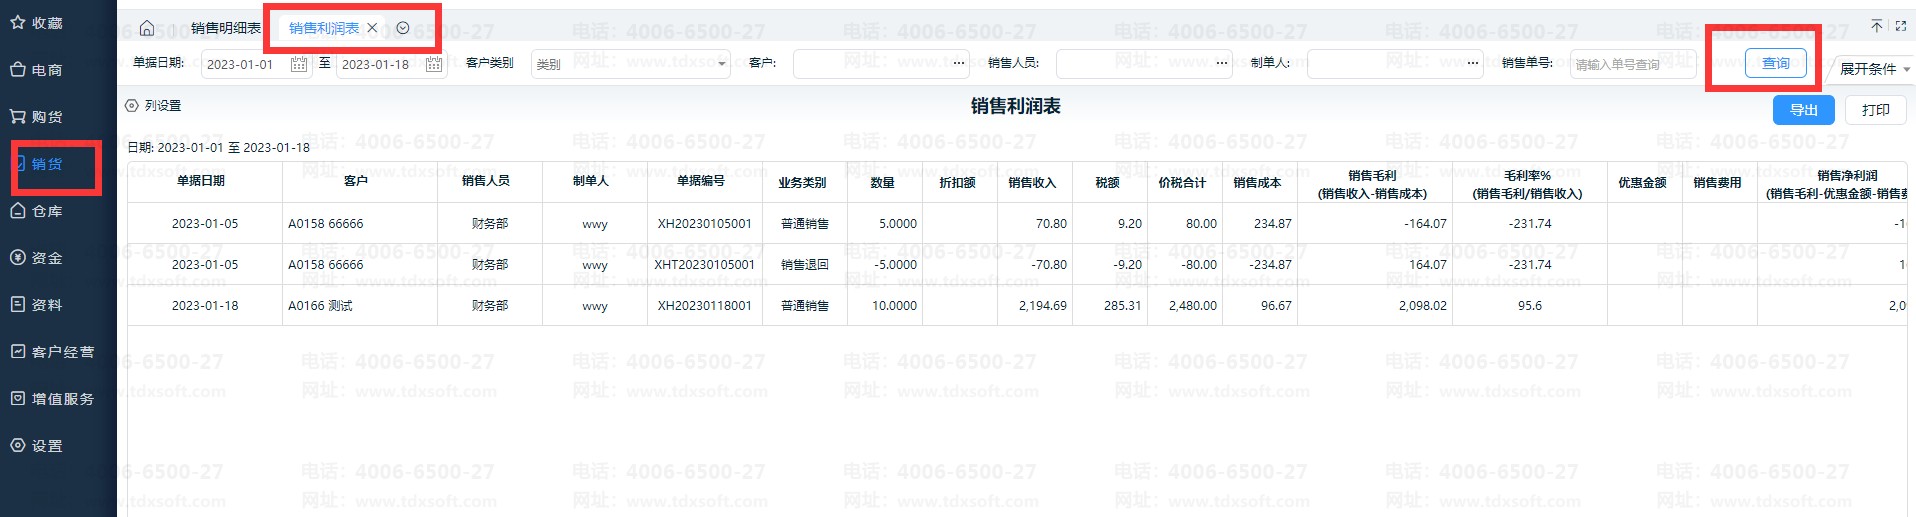
Task: Open the 仓库 warehouse sidebar menu
Action: point(37,211)
